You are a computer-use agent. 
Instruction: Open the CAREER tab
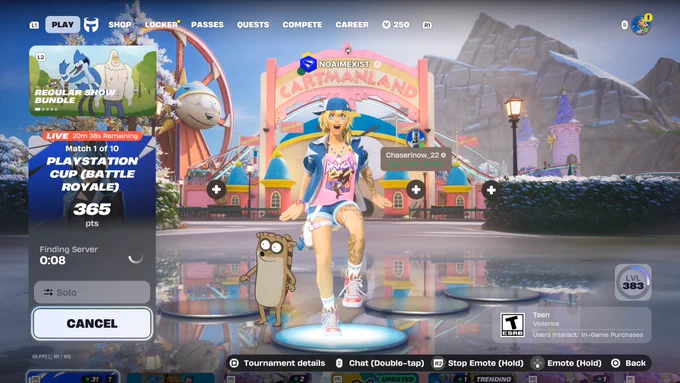pos(352,25)
